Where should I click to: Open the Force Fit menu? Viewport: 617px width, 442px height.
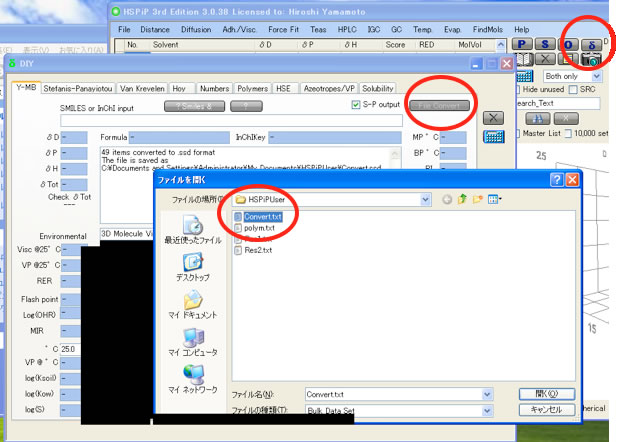click(283, 30)
